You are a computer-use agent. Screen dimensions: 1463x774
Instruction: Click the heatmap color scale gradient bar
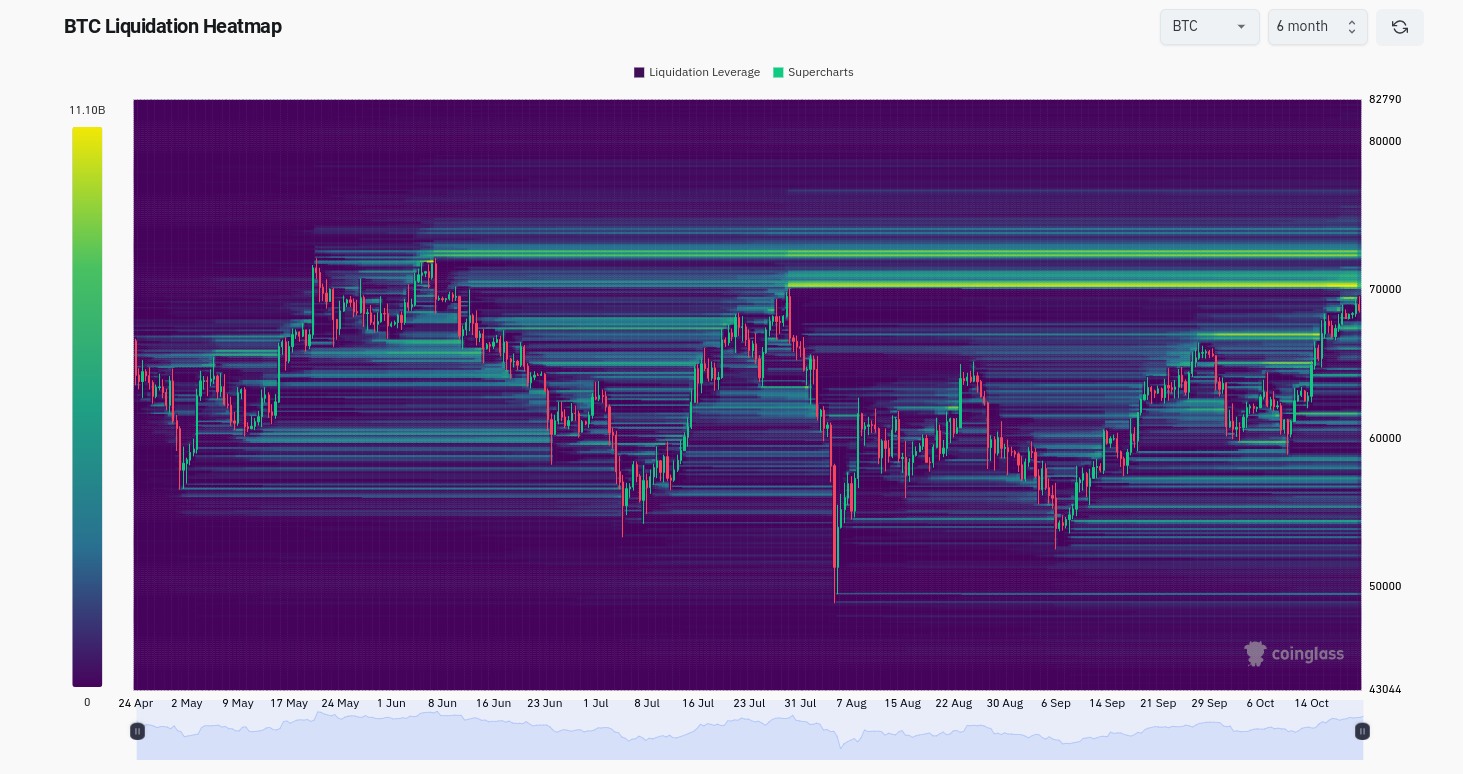coord(87,406)
